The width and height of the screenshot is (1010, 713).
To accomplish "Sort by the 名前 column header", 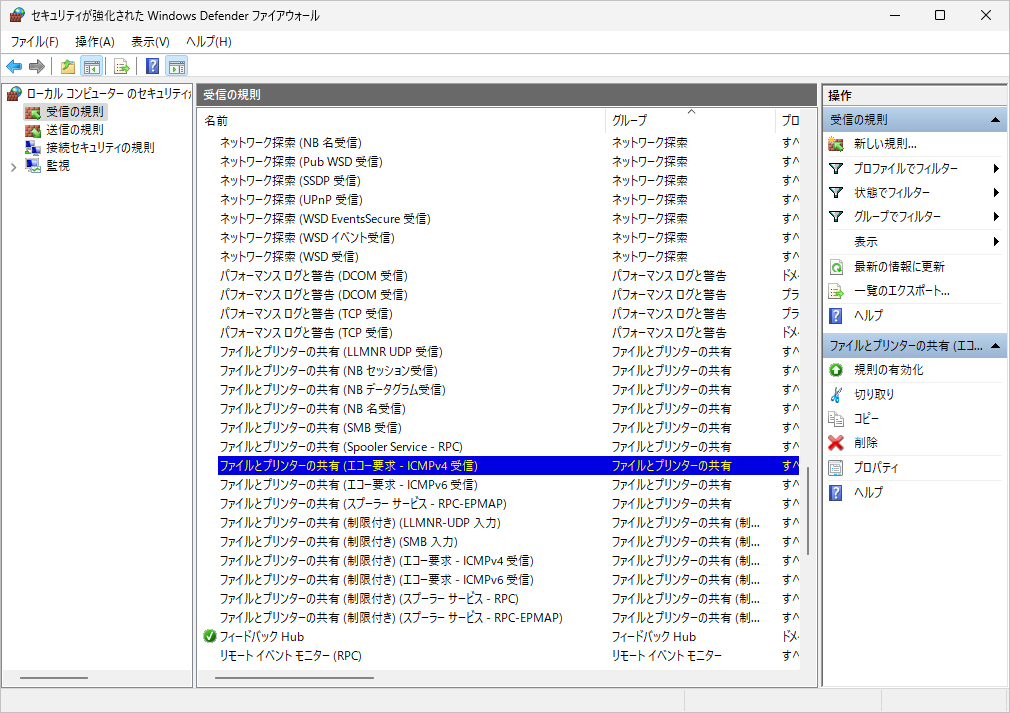I will click(x=402, y=120).
